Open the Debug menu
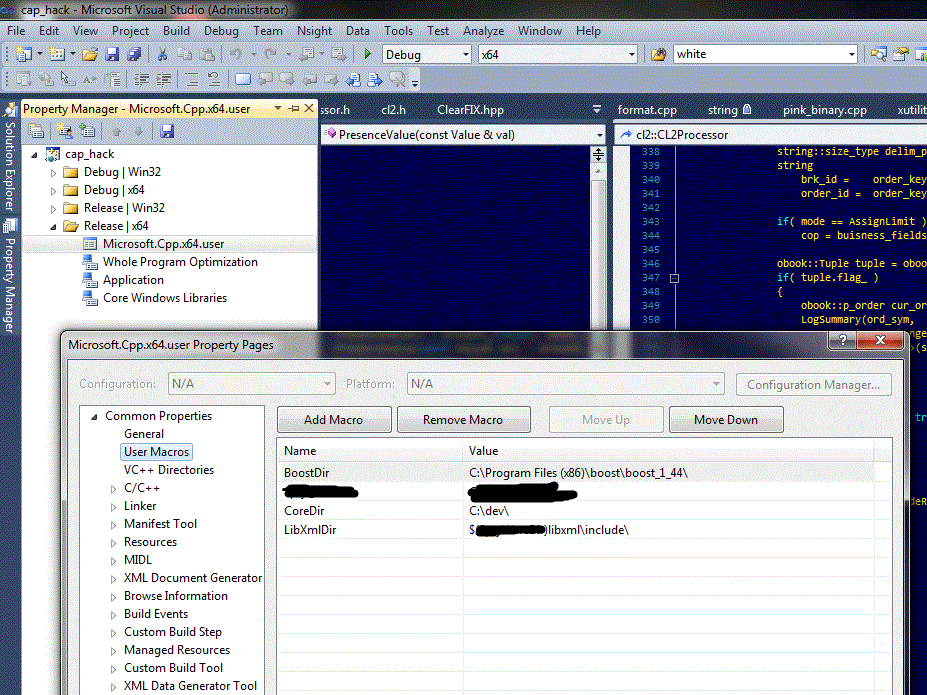This screenshot has width=927, height=695. [x=221, y=31]
